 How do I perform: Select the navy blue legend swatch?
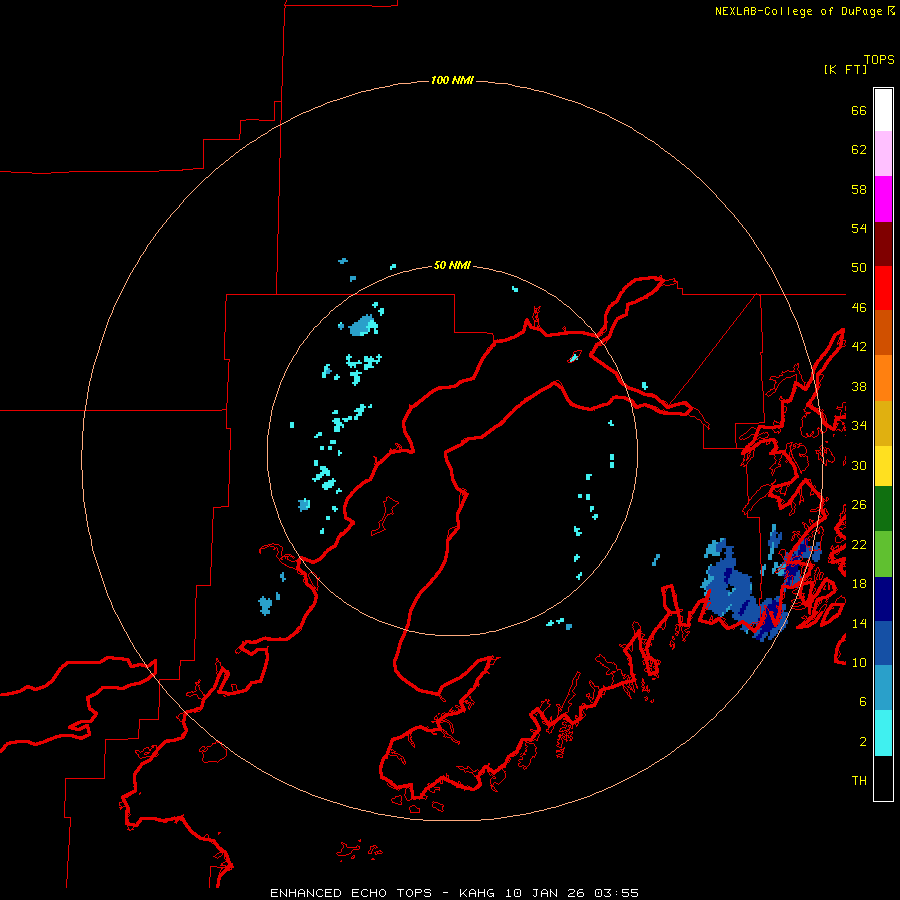(883, 599)
